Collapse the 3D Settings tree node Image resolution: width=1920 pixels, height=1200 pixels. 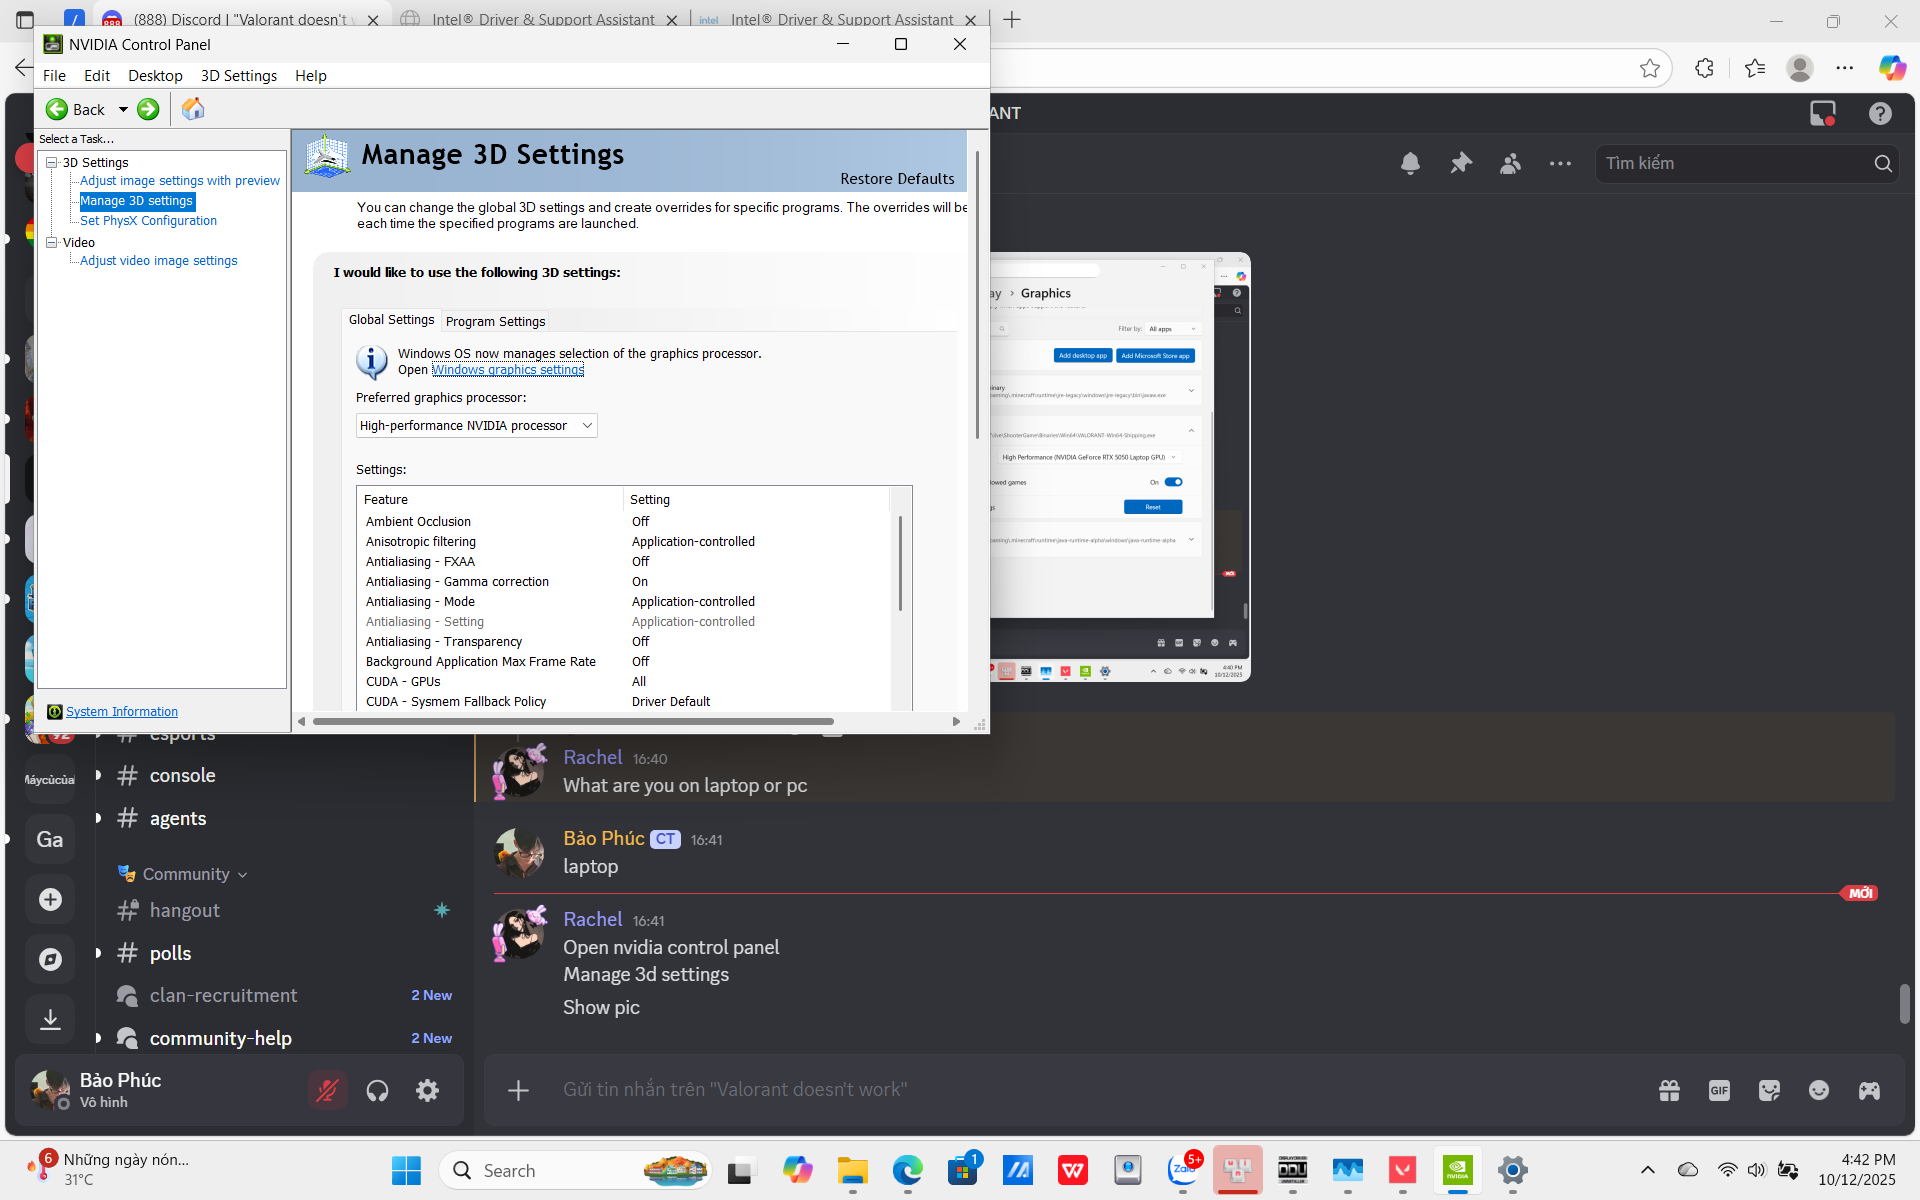pos(52,162)
